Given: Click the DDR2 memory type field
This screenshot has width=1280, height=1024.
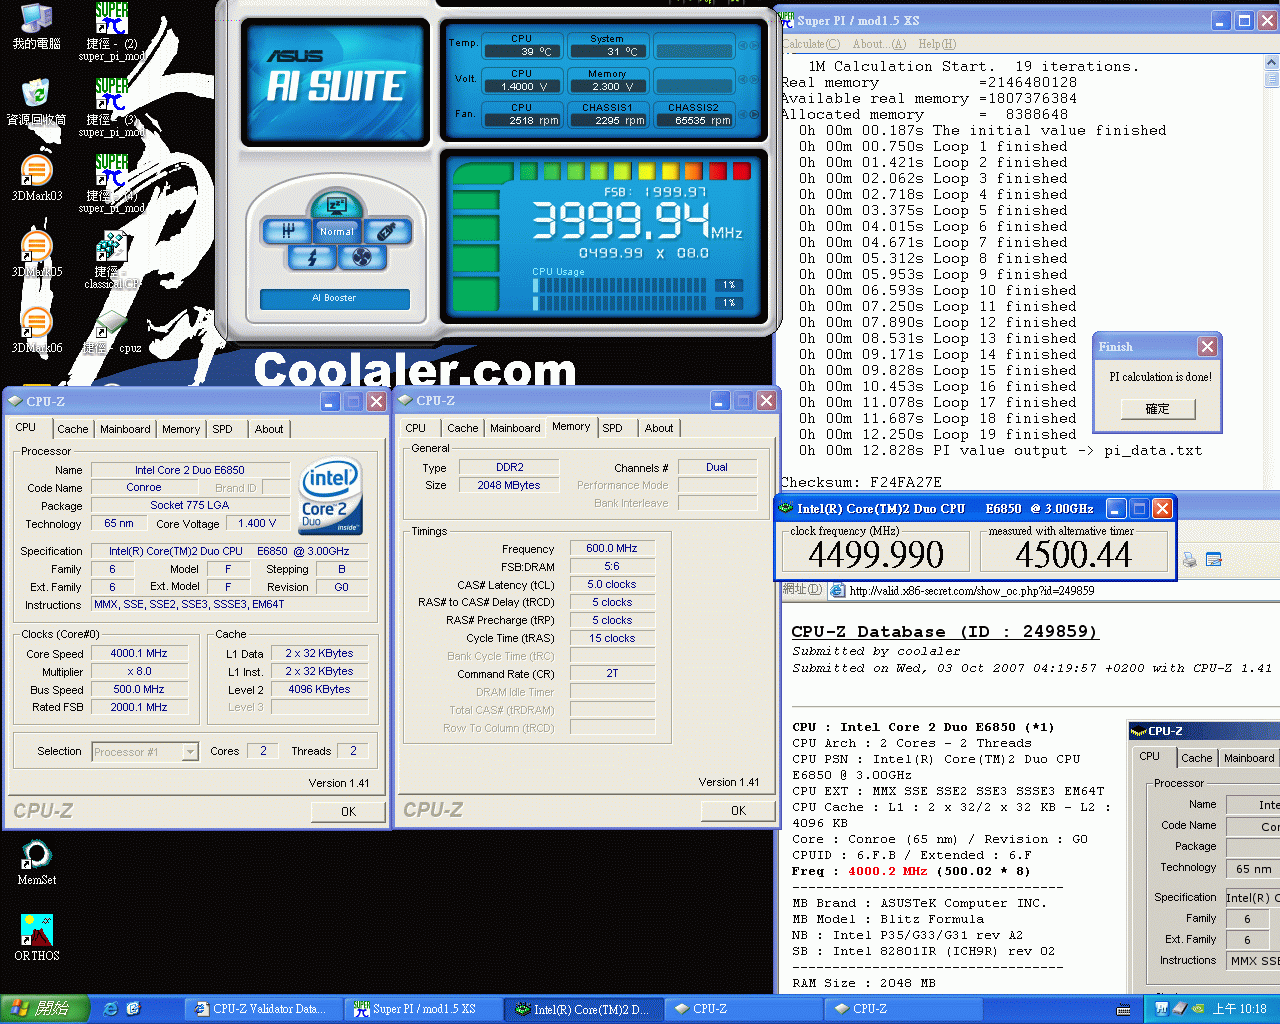Looking at the screenshot, I should (510, 467).
